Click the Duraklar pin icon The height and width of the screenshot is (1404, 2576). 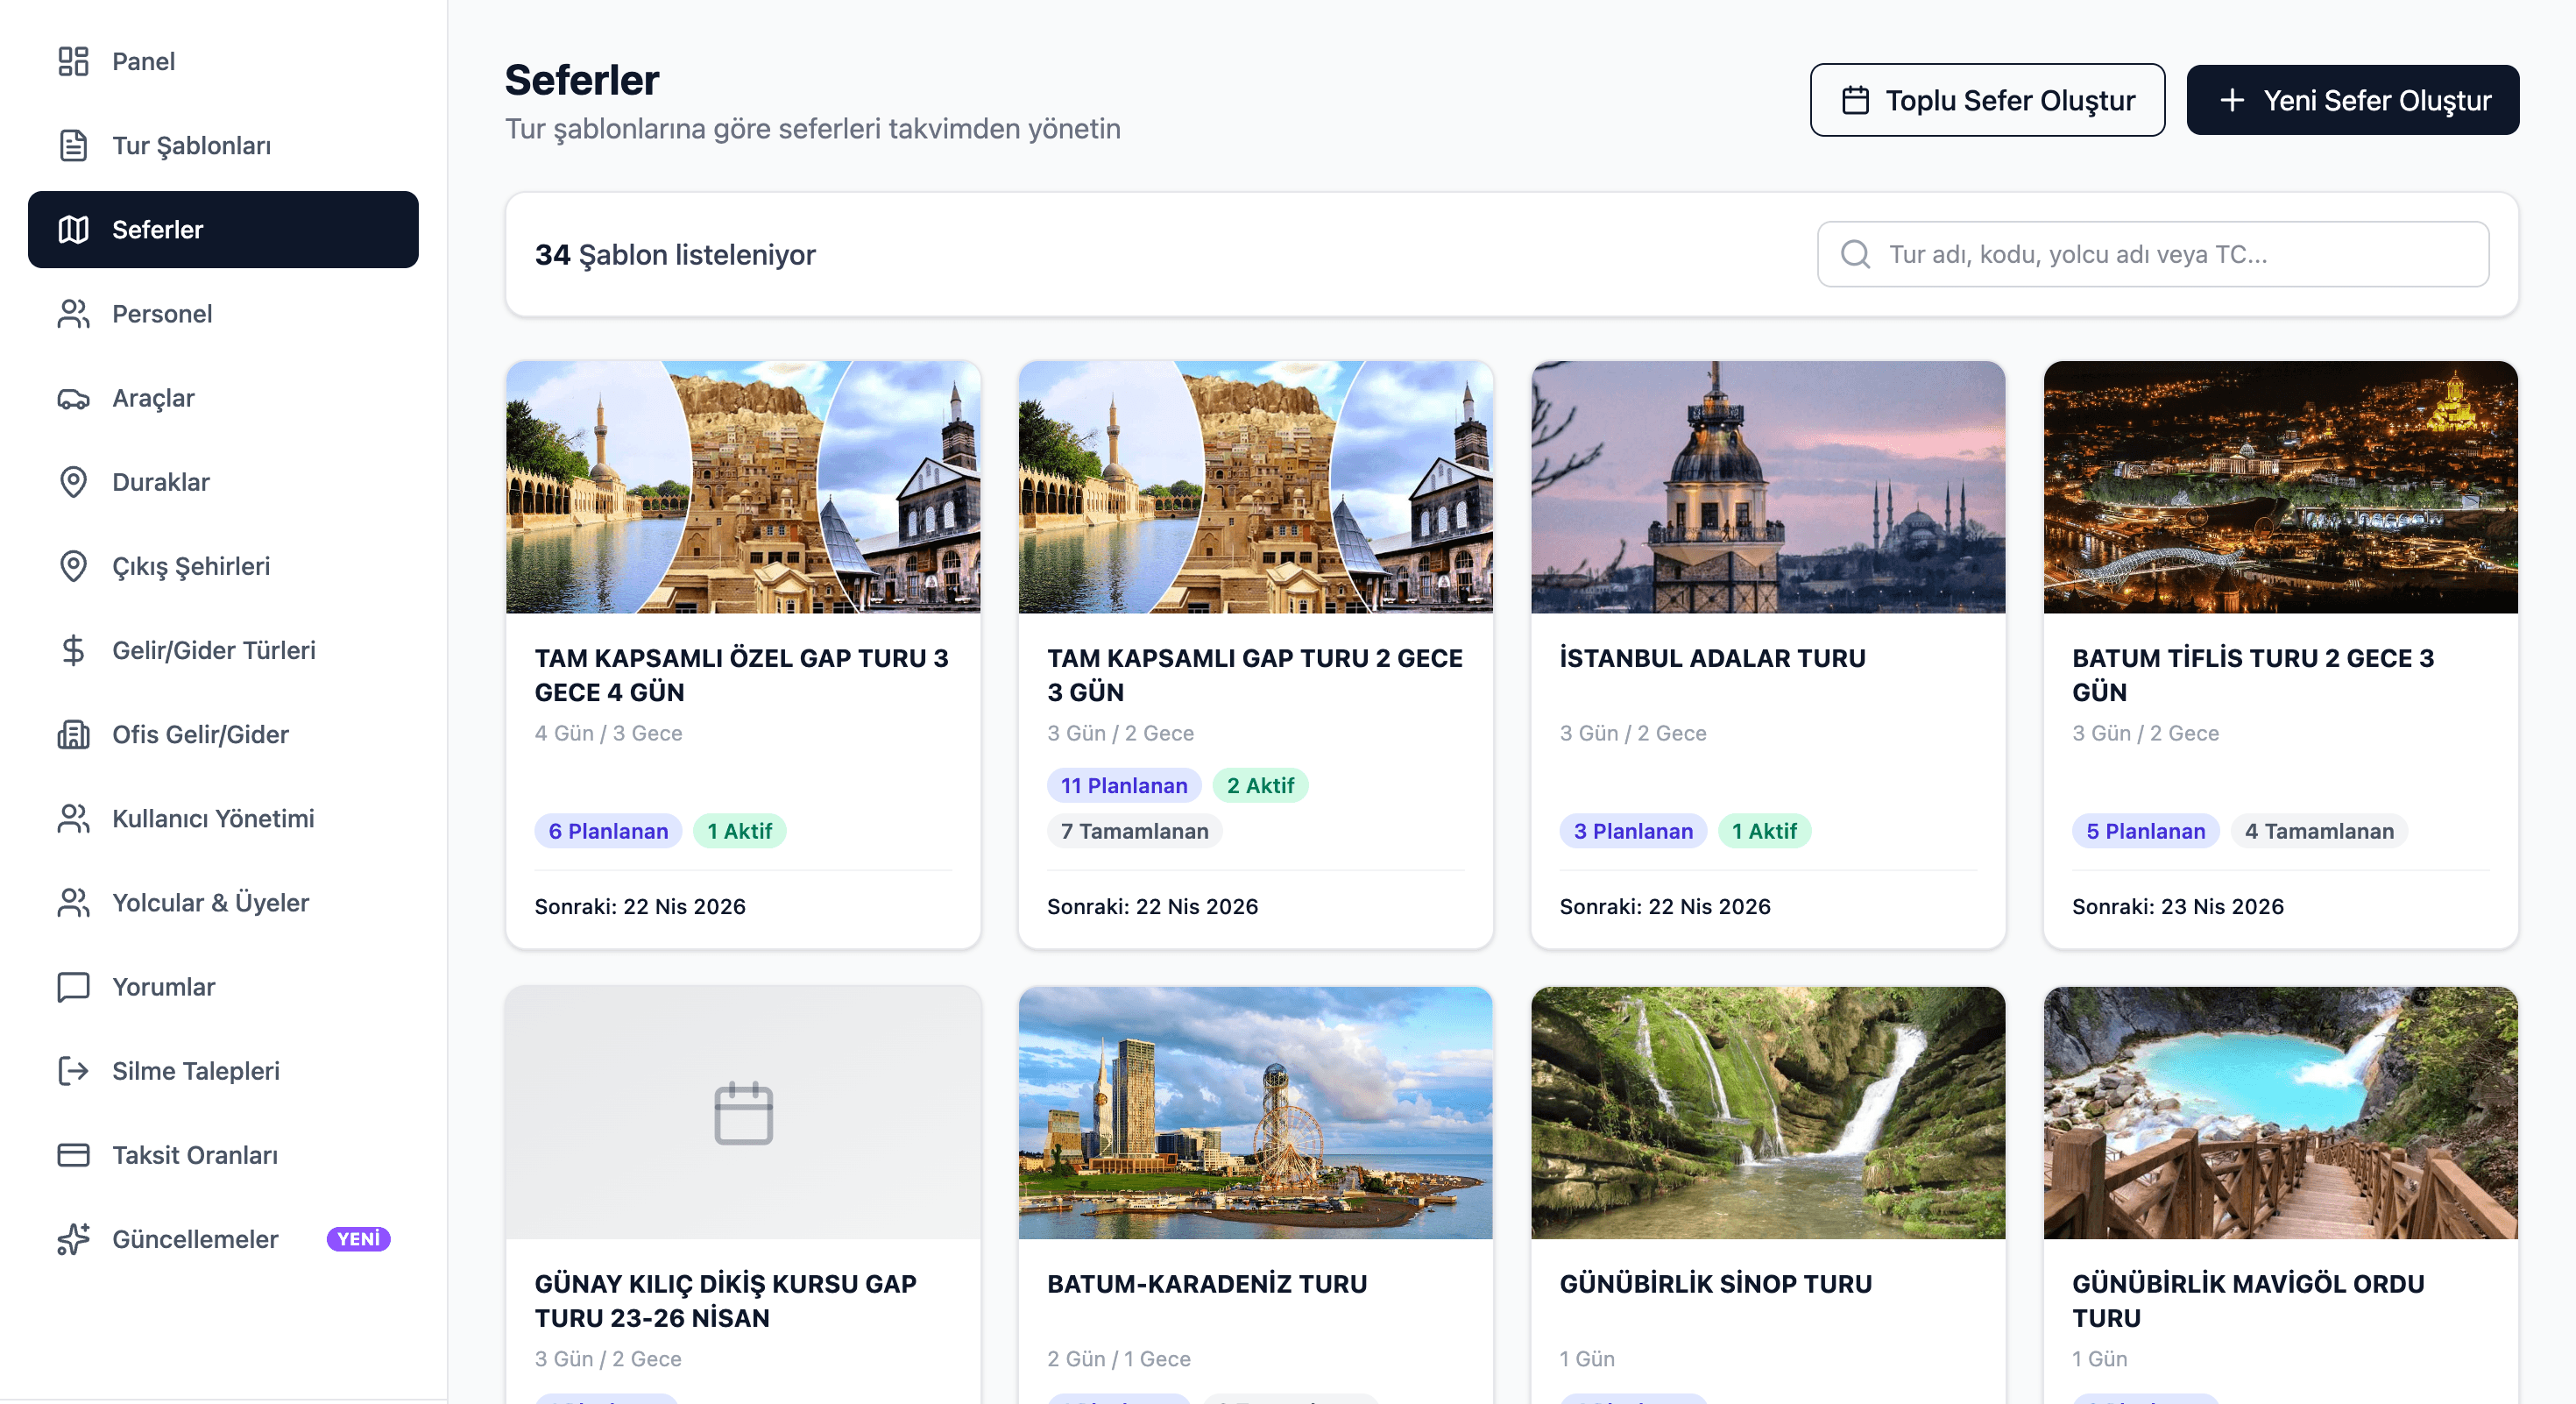73,482
